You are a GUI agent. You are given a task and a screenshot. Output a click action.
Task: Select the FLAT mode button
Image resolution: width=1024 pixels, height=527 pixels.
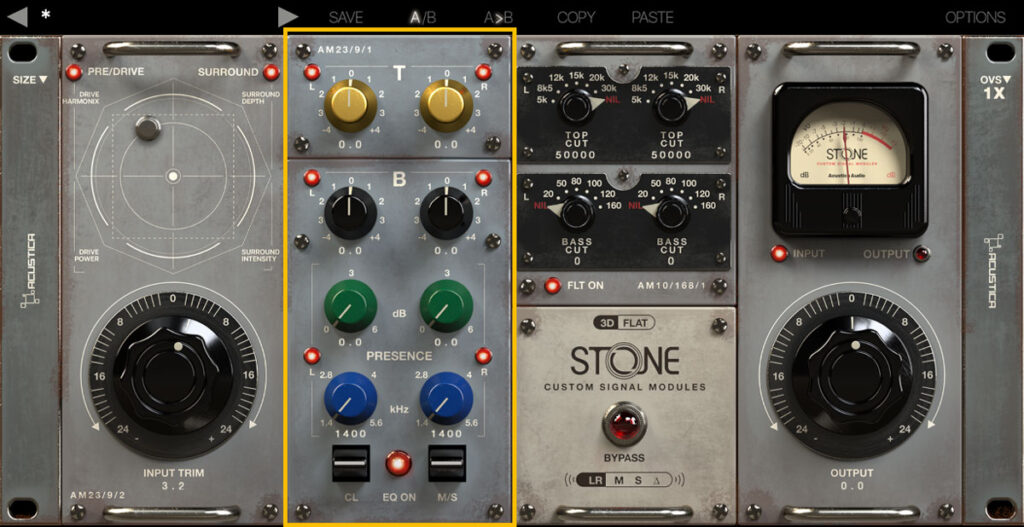tap(635, 322)
